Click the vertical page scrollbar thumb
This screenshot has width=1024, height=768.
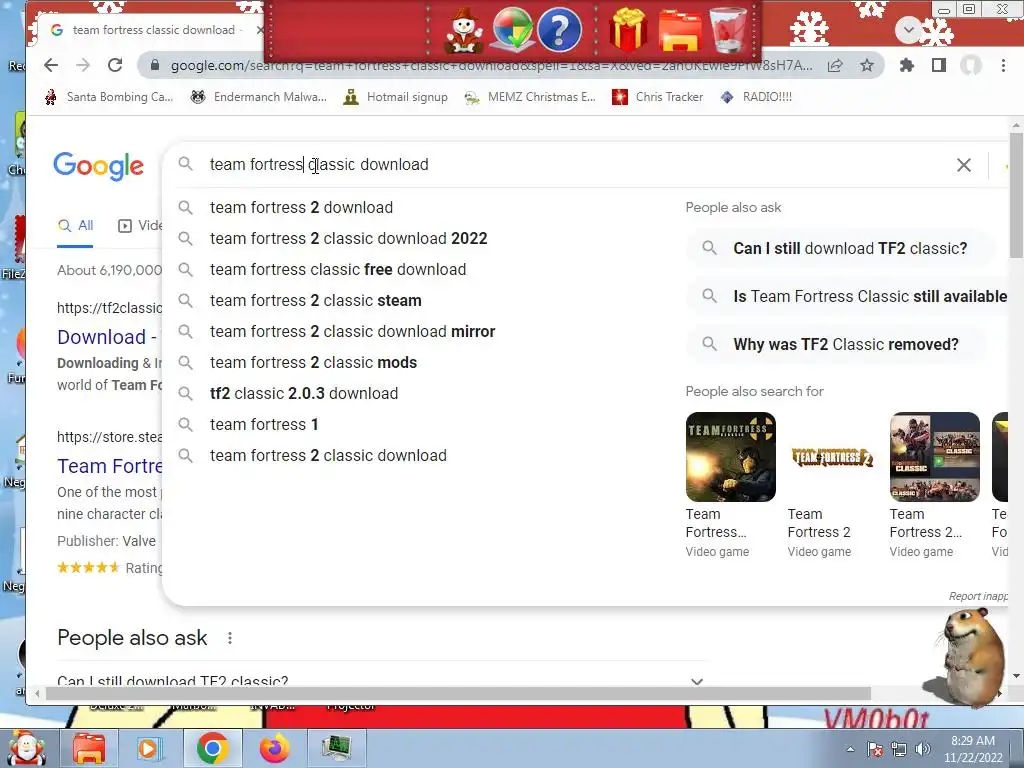click(1016, 195)
